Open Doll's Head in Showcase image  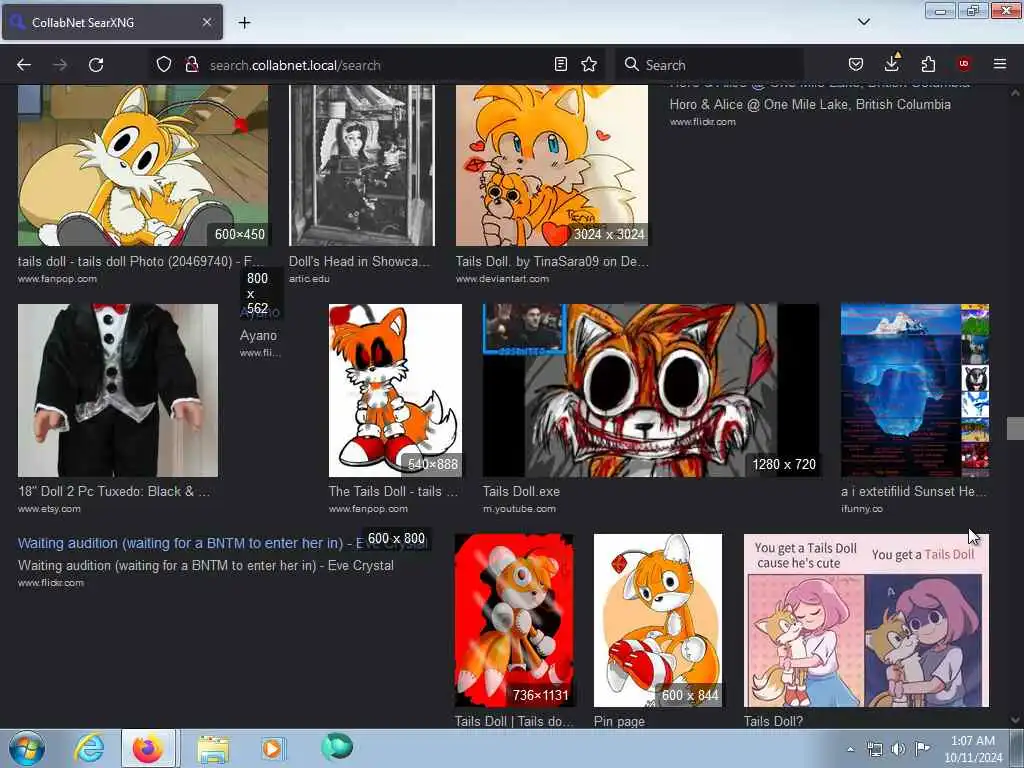pos(362,165)
